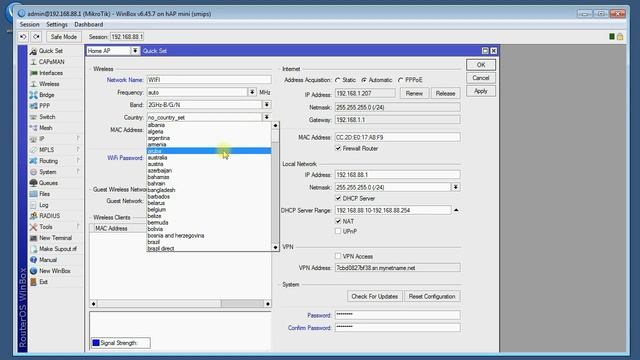Open the Session menu
640x360 pixels.
(29, 24)
